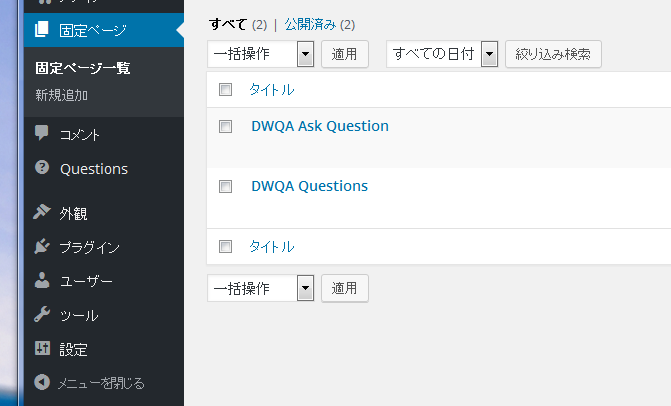Click the 絞り込み検索 filter button
Screen dimensions: 671x406
coord(553,54)
